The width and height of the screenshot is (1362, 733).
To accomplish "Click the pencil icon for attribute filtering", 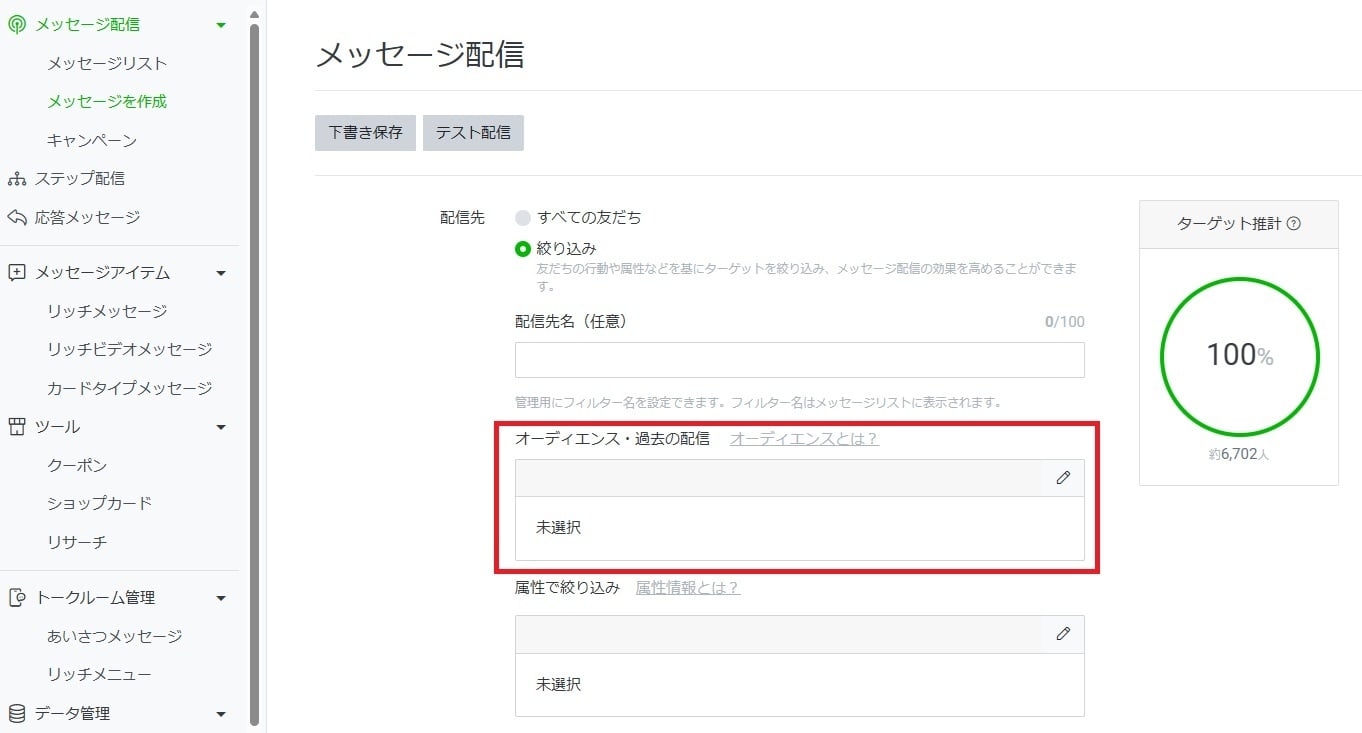I will click(1063, 633).
